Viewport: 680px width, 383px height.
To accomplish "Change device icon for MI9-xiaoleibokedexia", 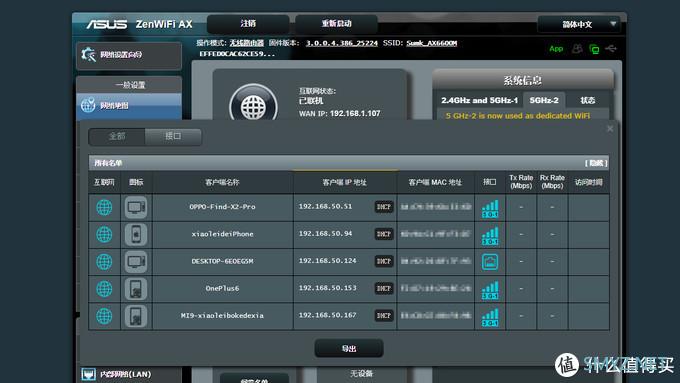I will click(136, 316).
